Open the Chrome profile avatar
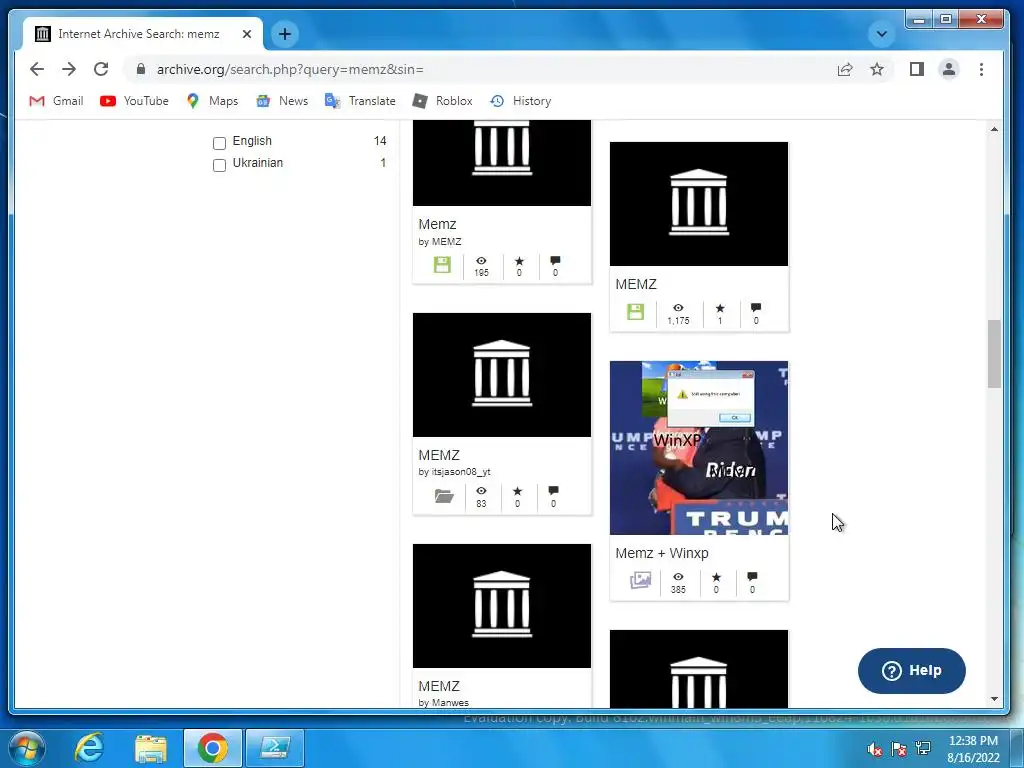1024x768 pixels. [x=949, y=69]
